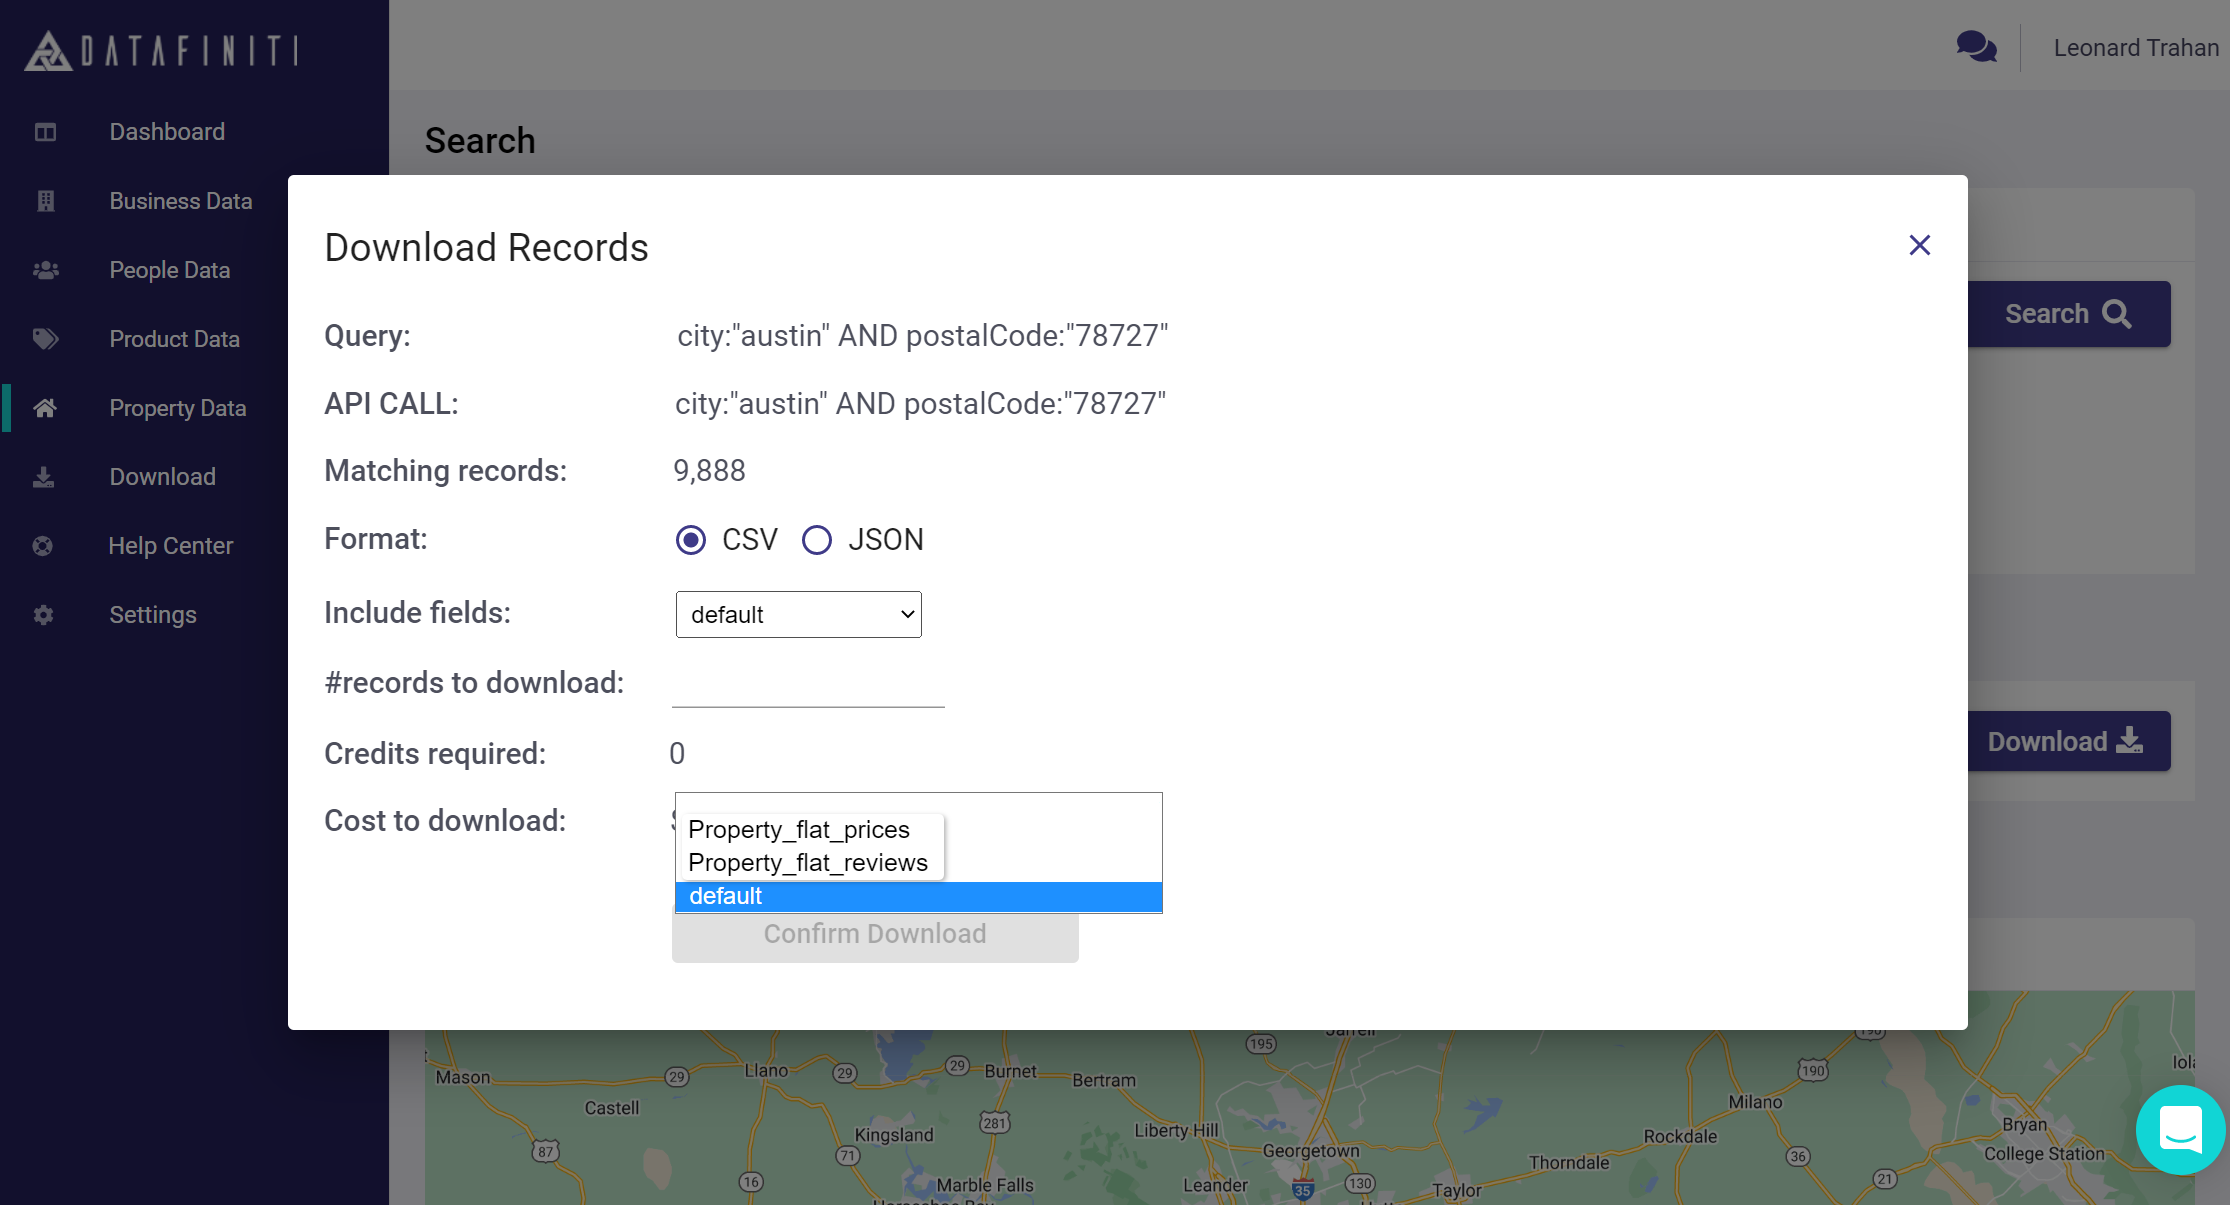This screenshot has height=1205, width=2230.
Task: Choose Property_flat_reviews option
Action: pyautogui.click(x=808, y=863)
